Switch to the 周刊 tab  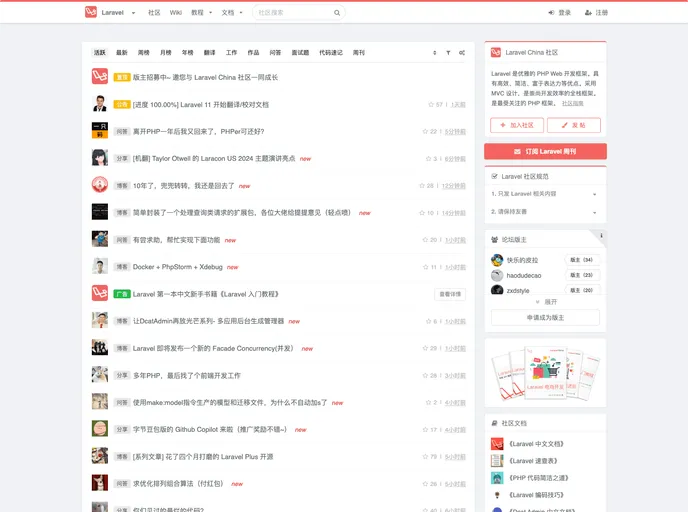358,53
